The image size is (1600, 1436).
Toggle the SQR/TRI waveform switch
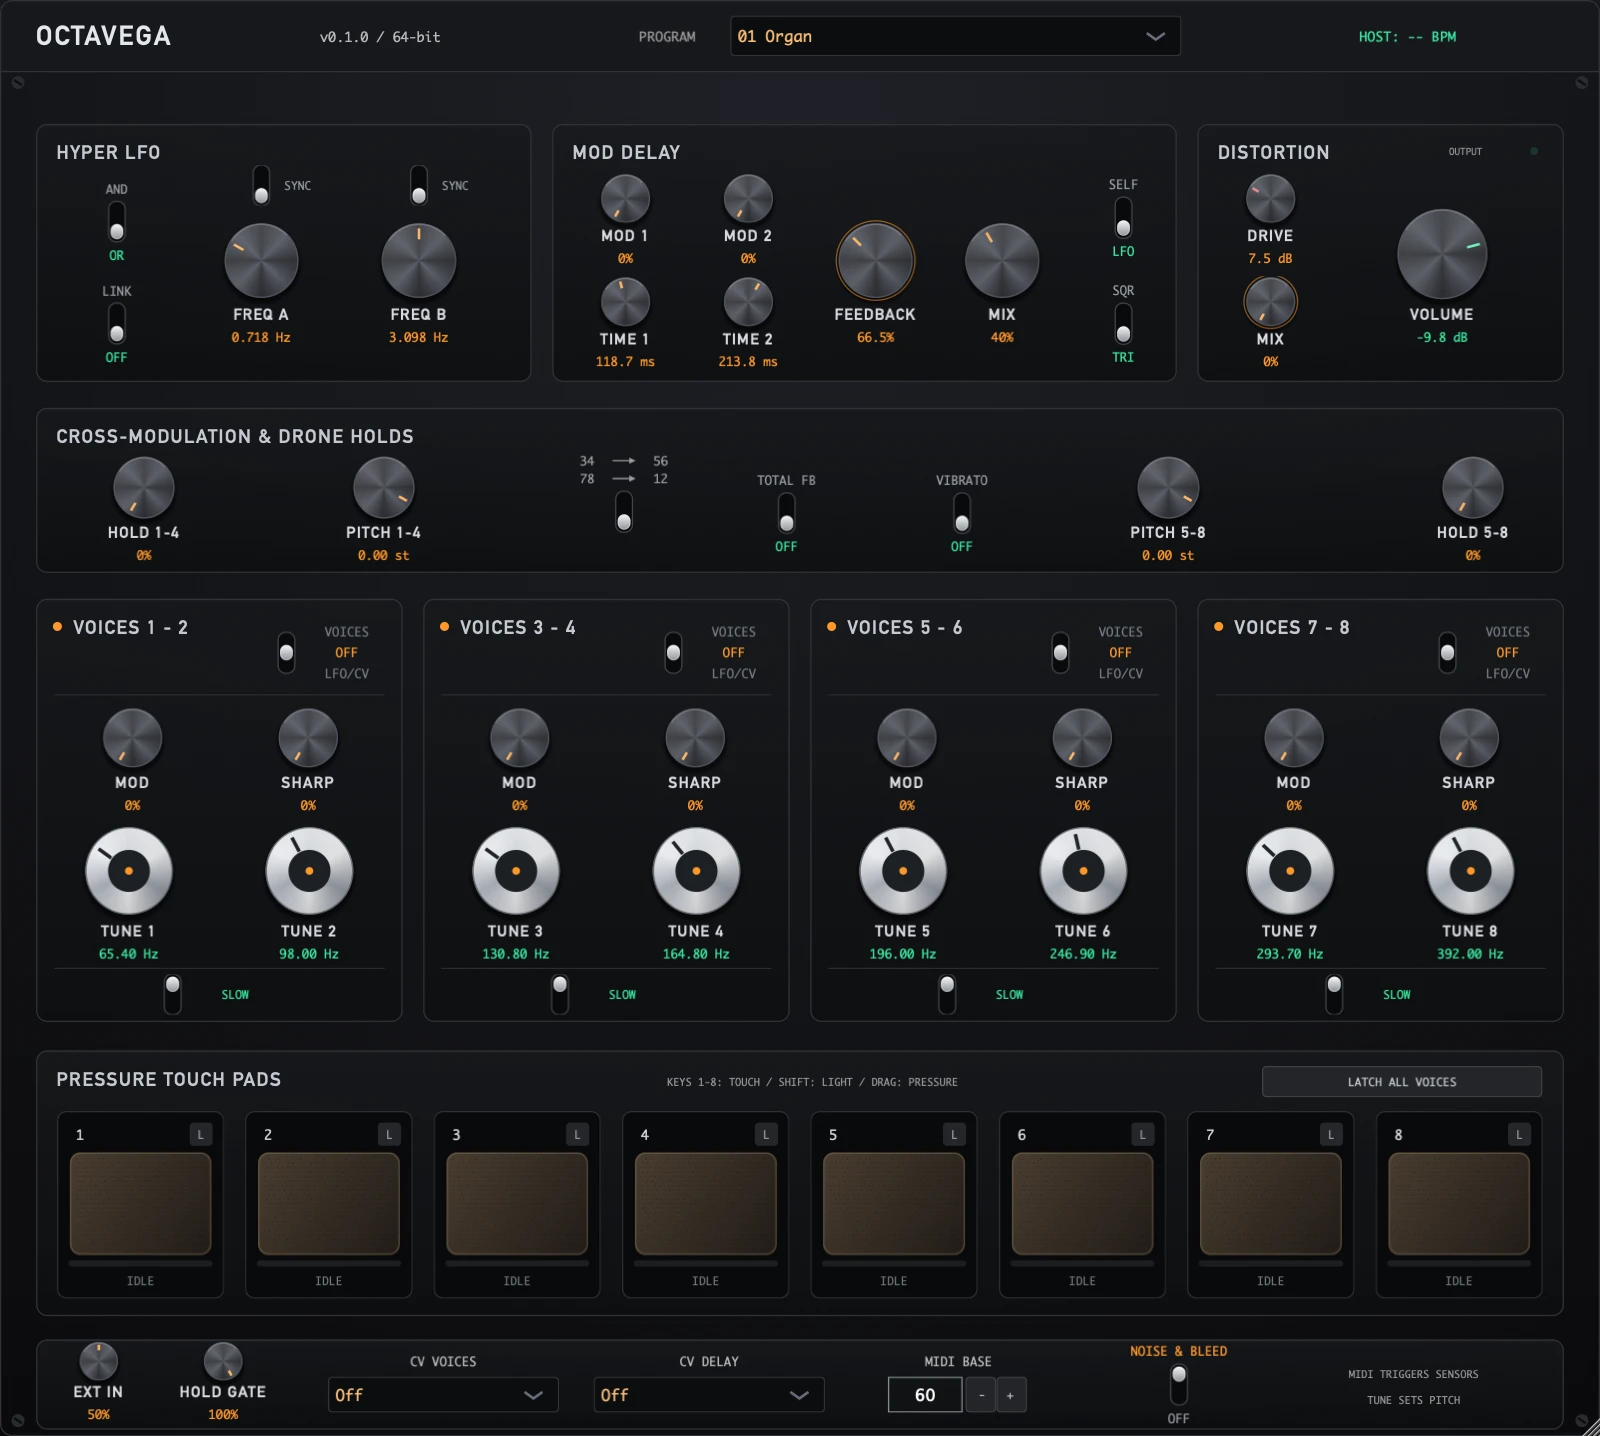[x=1123, y=323]
